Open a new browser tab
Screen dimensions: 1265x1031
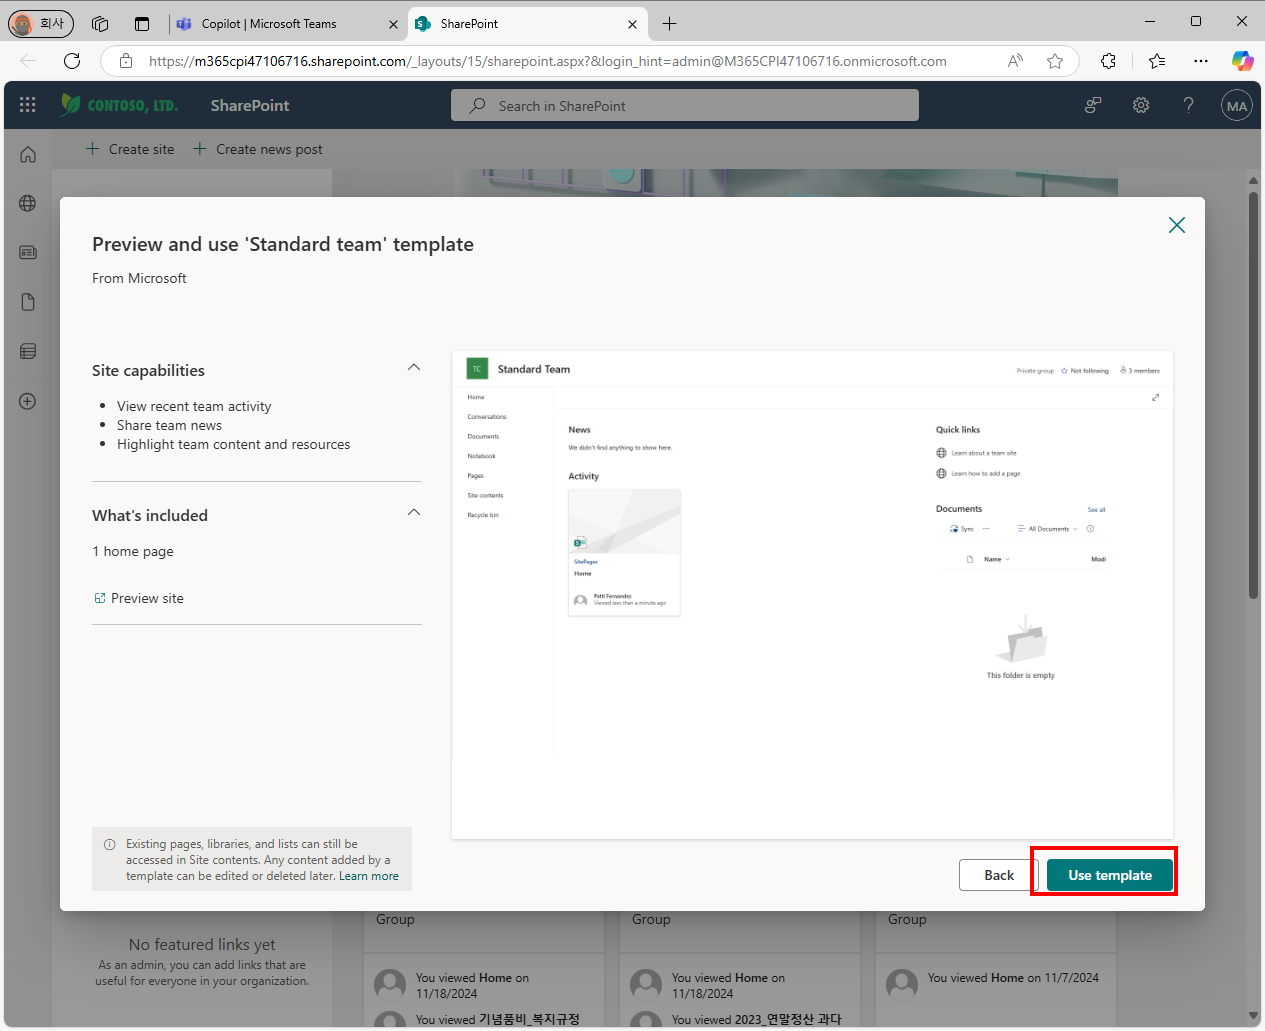coord(669,23)
